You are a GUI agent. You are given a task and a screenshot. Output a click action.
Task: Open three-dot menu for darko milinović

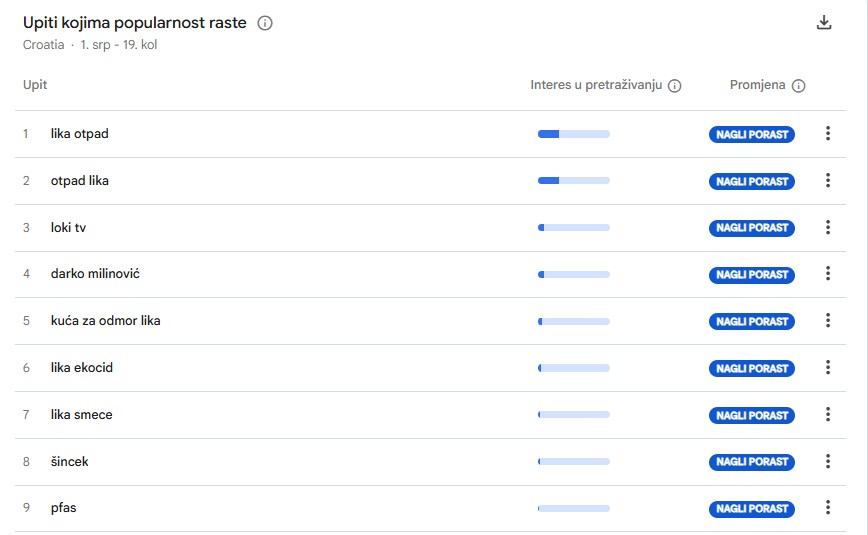[828, 274]
